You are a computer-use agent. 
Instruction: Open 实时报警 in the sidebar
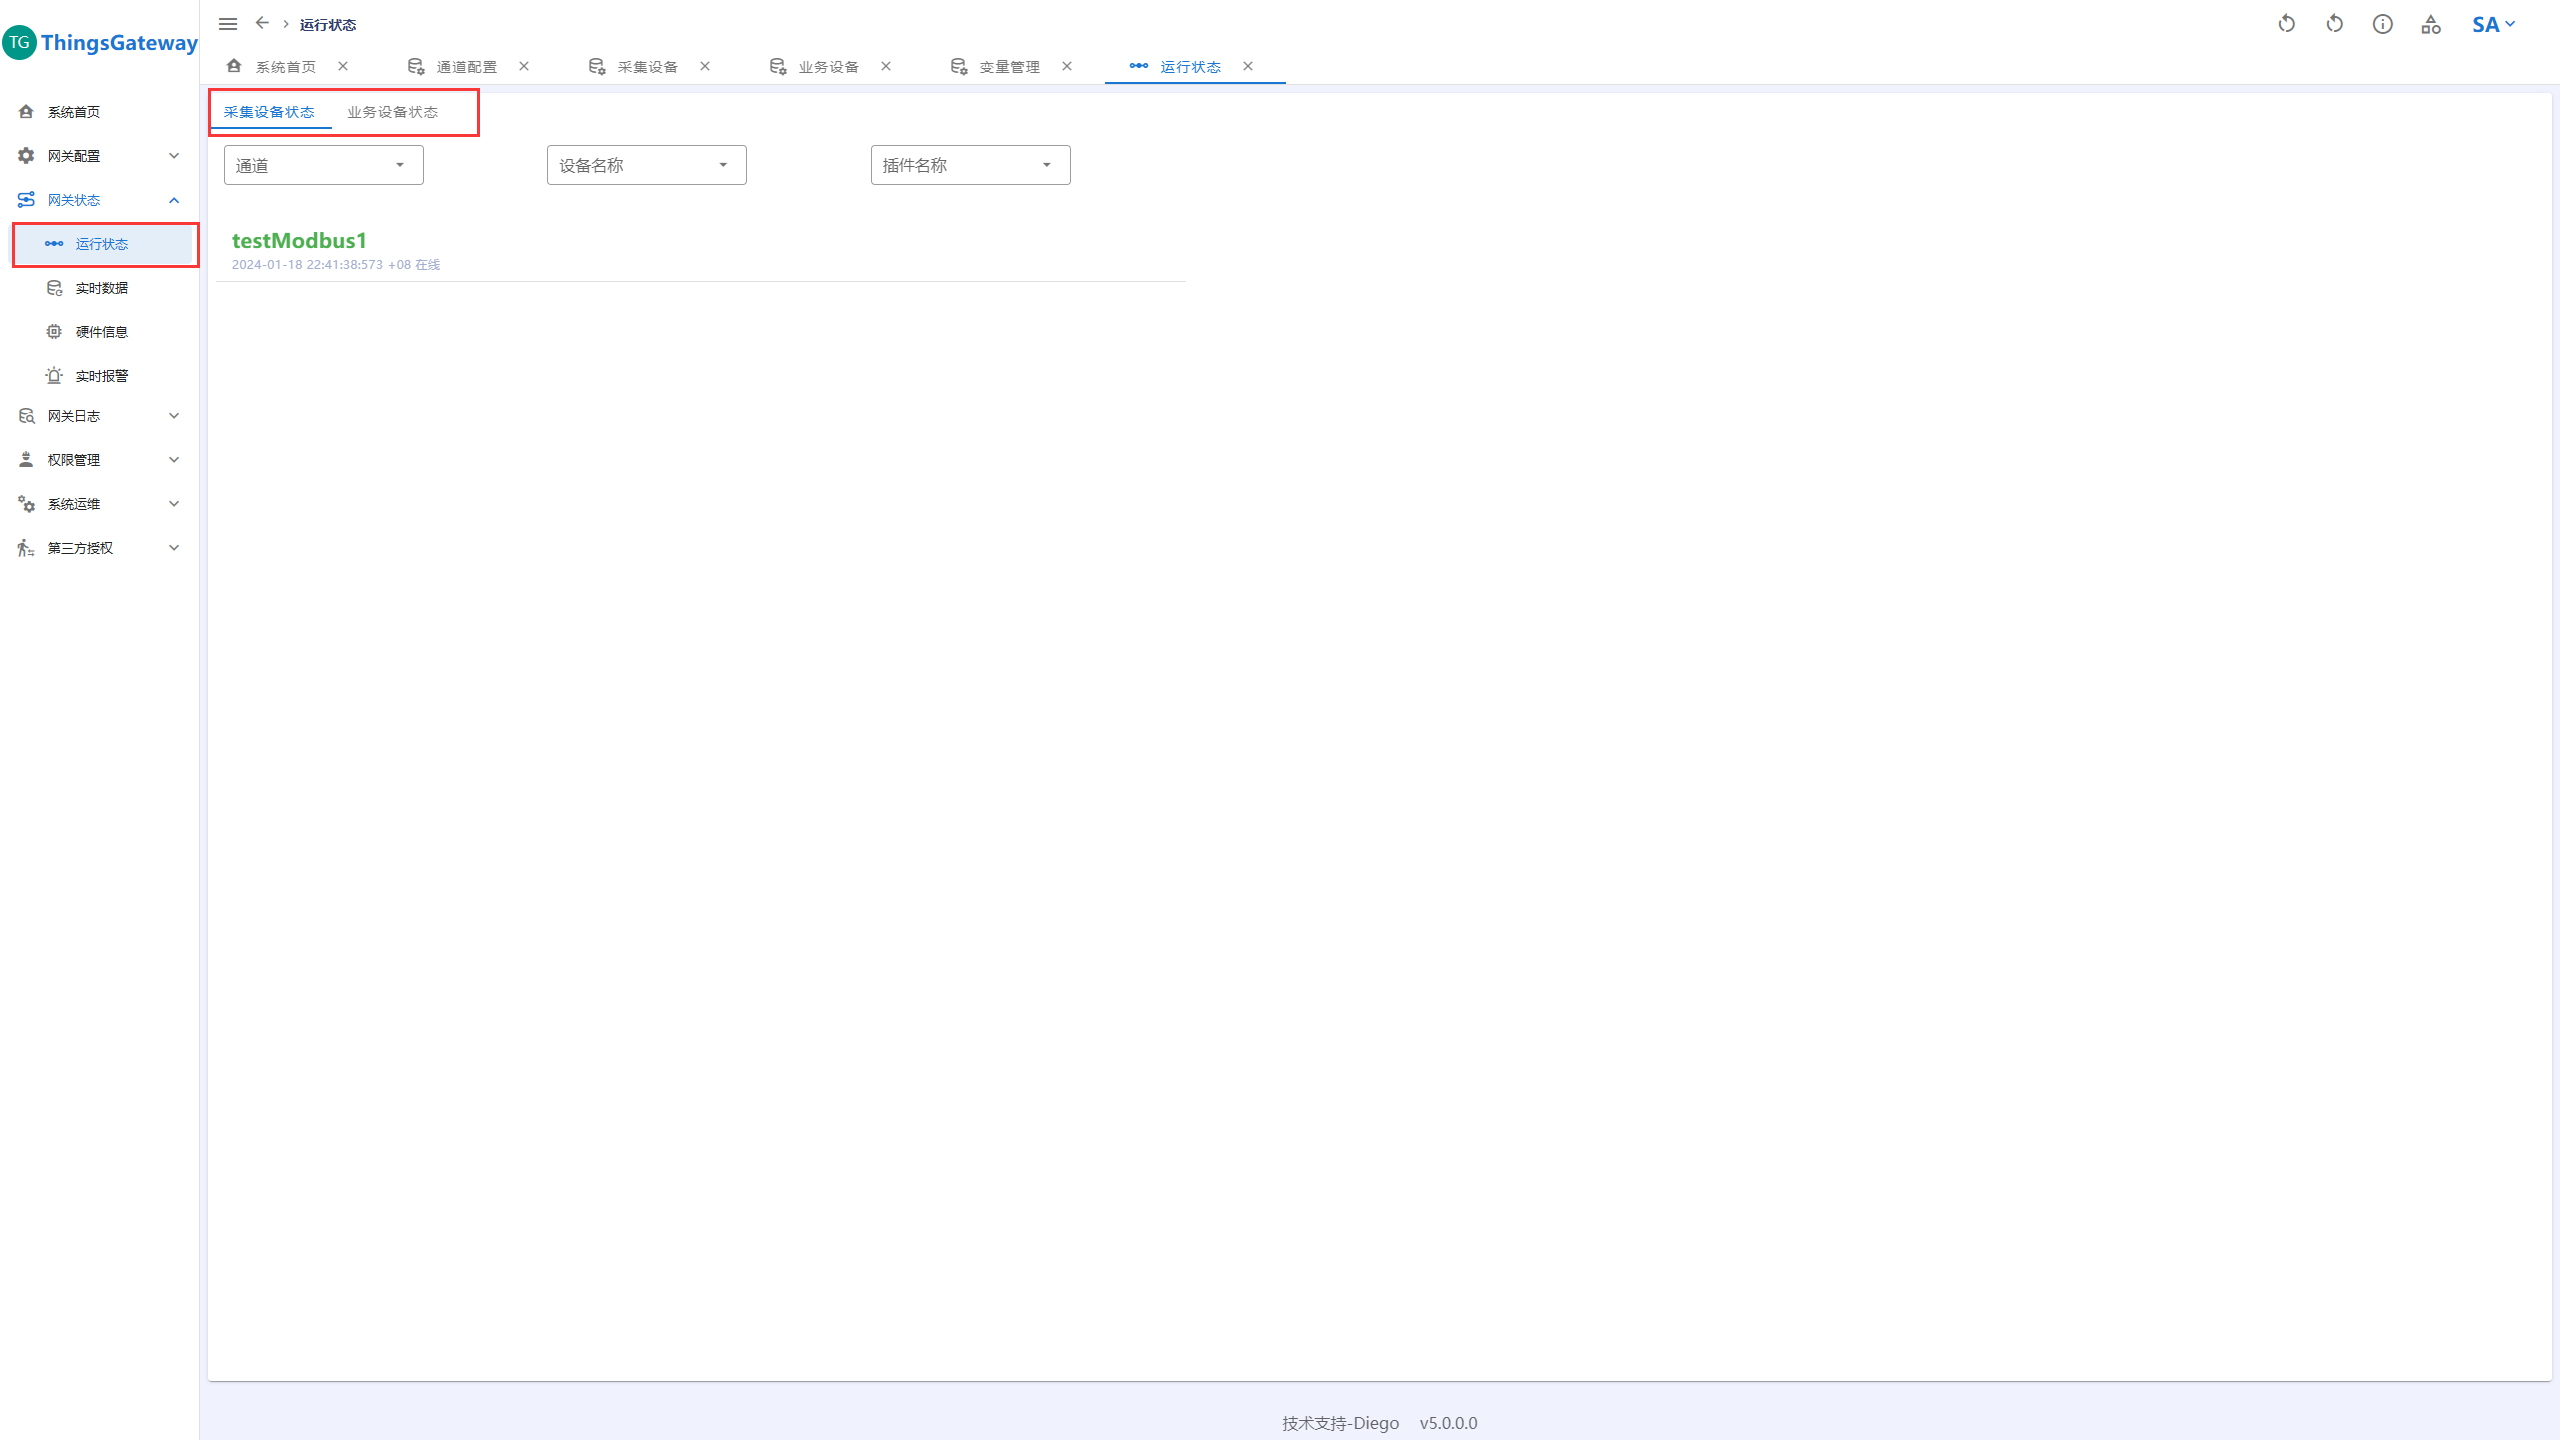pos(101,376)
